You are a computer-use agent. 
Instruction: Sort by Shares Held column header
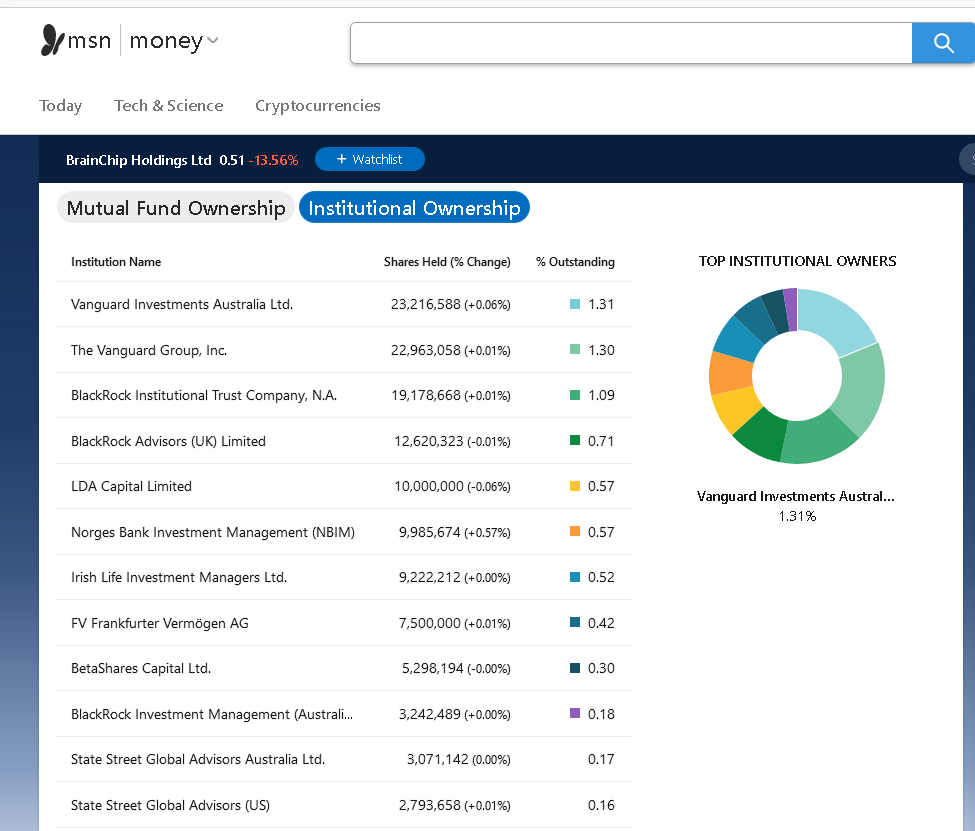446,262
